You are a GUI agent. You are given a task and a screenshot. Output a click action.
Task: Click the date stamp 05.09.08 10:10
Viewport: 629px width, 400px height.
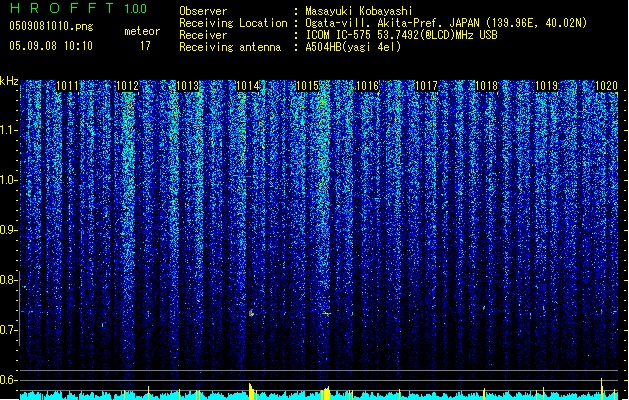coord(51,46)
